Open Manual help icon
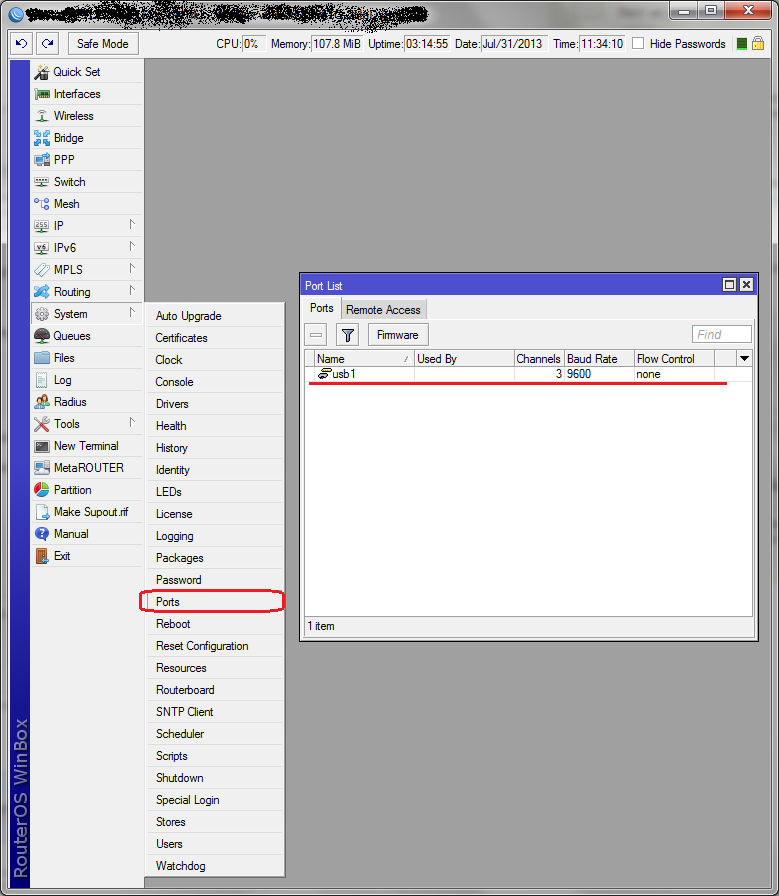Image resolution: width=779 pixels, height=896 pixels. point(42,534)
